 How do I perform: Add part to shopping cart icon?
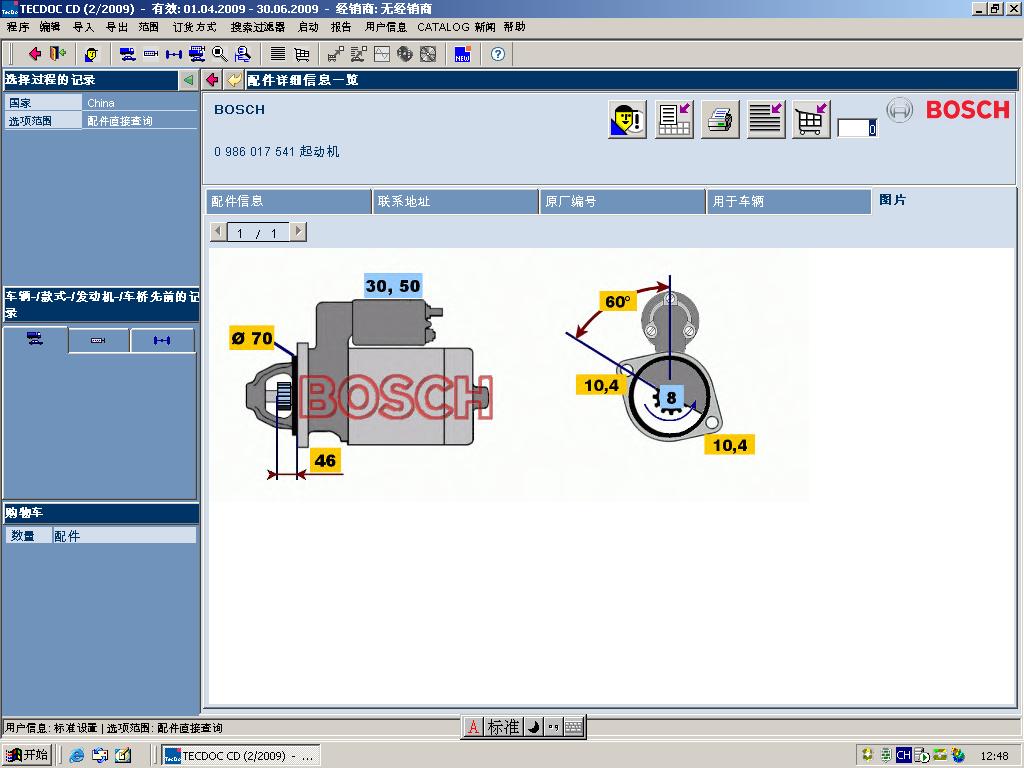click(811, 120)
